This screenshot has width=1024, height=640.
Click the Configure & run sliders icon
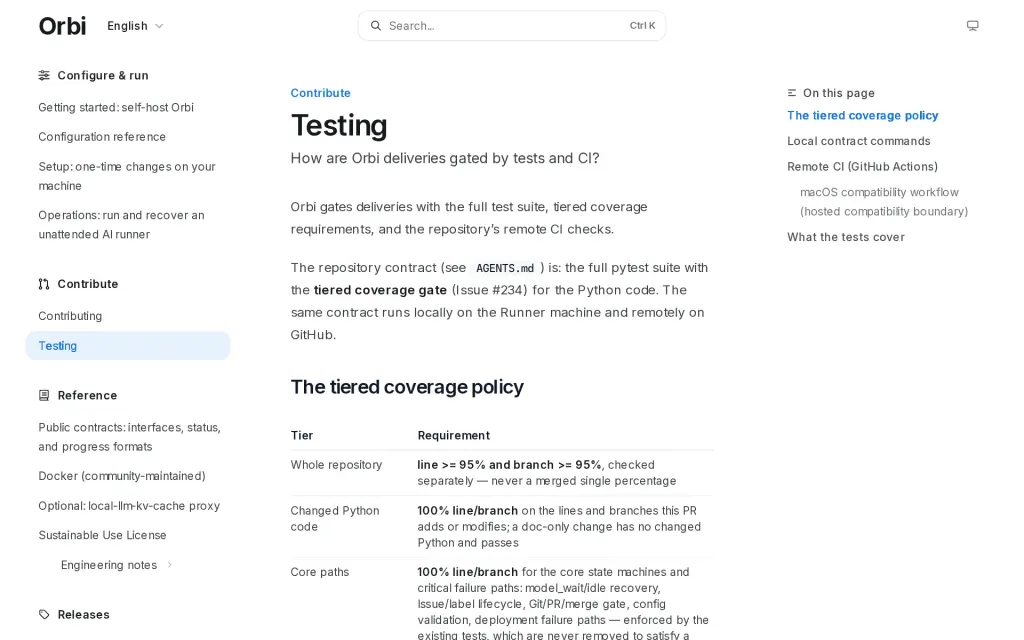44,75
